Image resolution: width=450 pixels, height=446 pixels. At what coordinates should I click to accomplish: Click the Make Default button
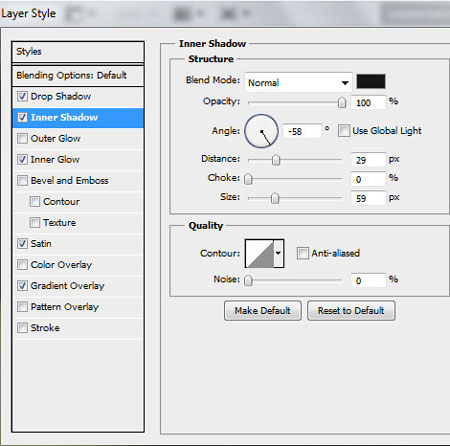[263, 311]
